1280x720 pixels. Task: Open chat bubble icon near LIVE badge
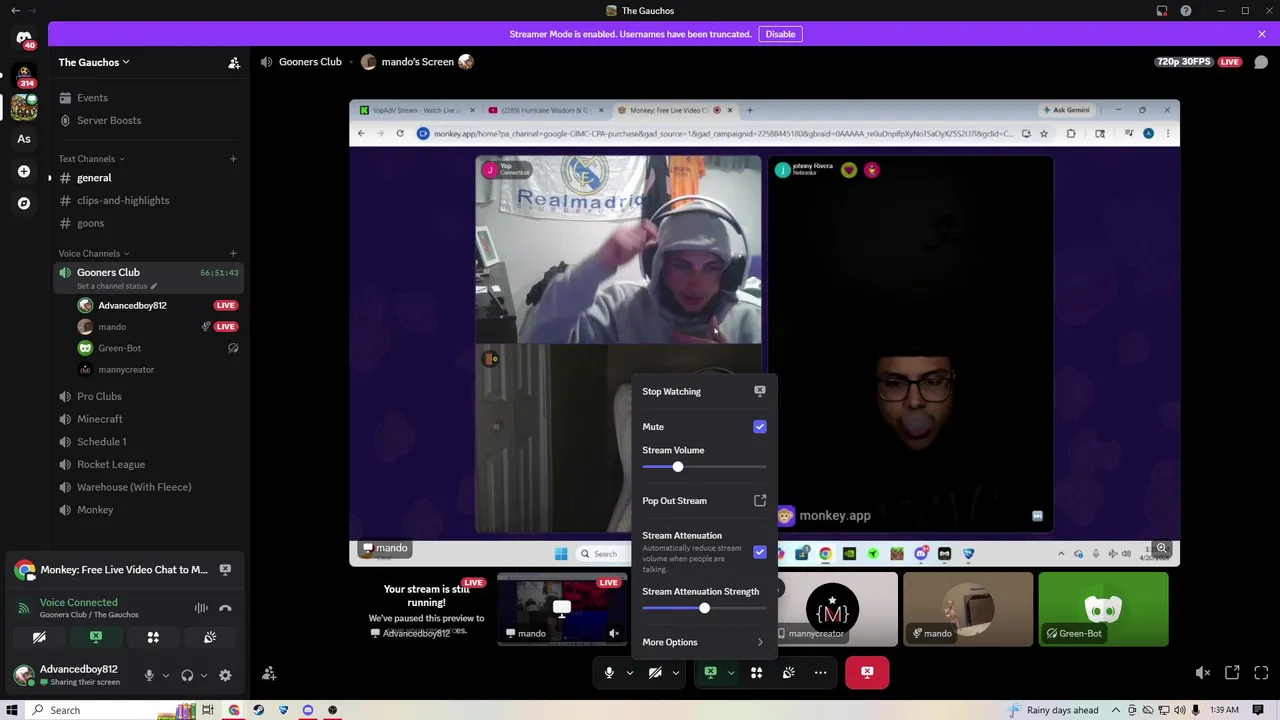click(x=1261, y=62)
